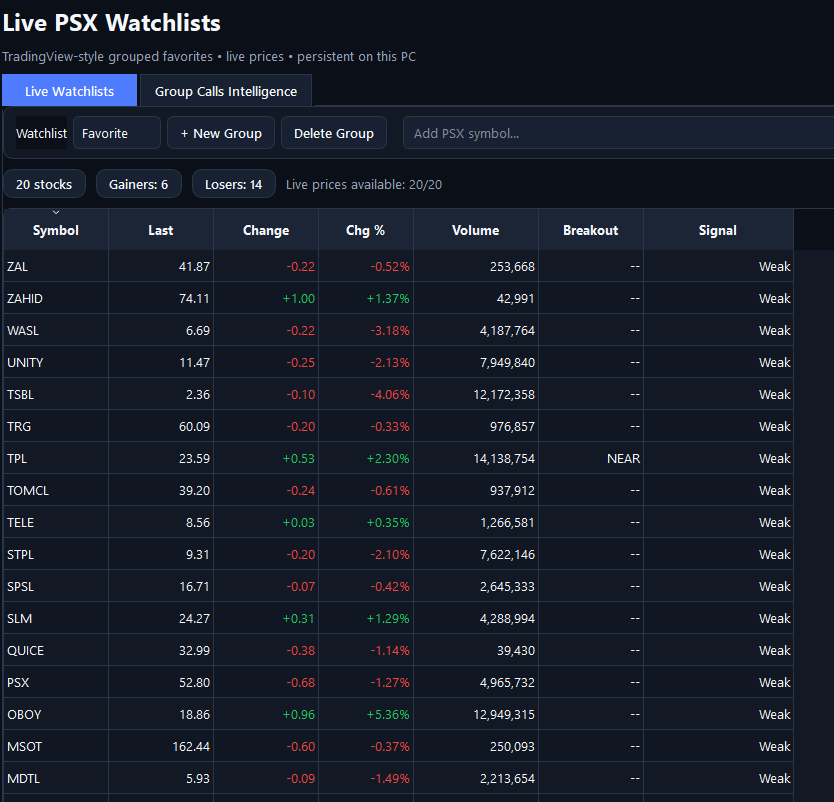Image resolution: width=834 pixels, height=802 pixels.
Task: Select the TELE symbol cell
Action: (56, 522)
